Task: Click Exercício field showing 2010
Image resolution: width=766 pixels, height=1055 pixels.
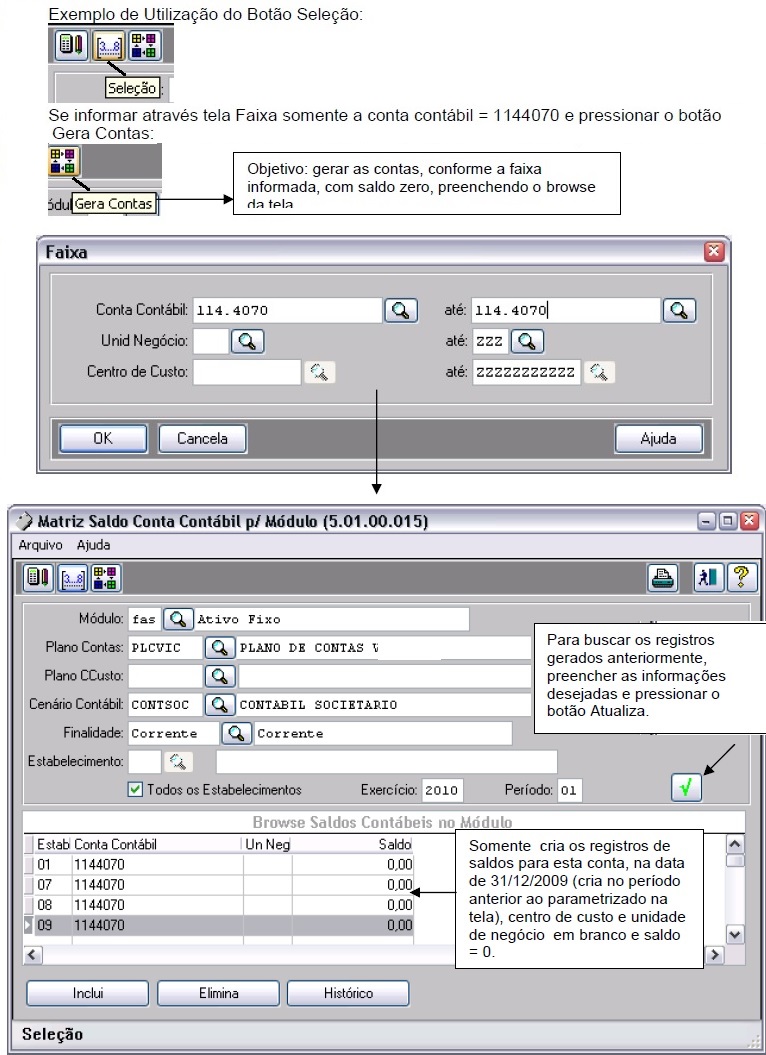Action: point(442,790)
